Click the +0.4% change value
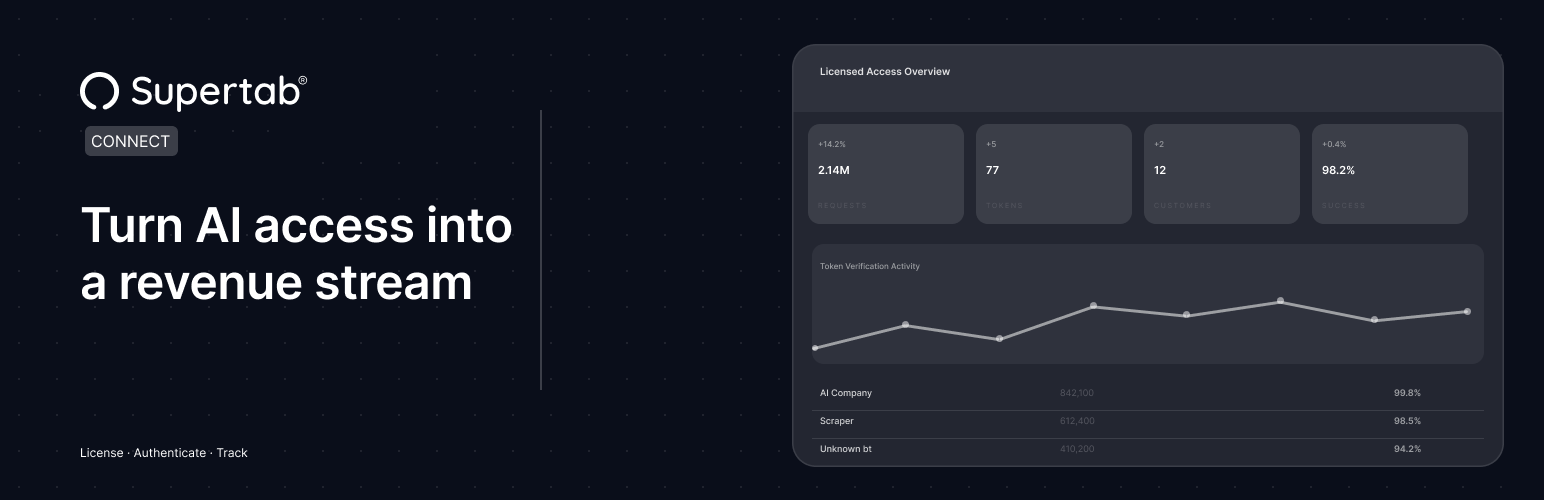Viewport: 1544px width, 500px height. pyautogui.click(x=1335, y=144)
